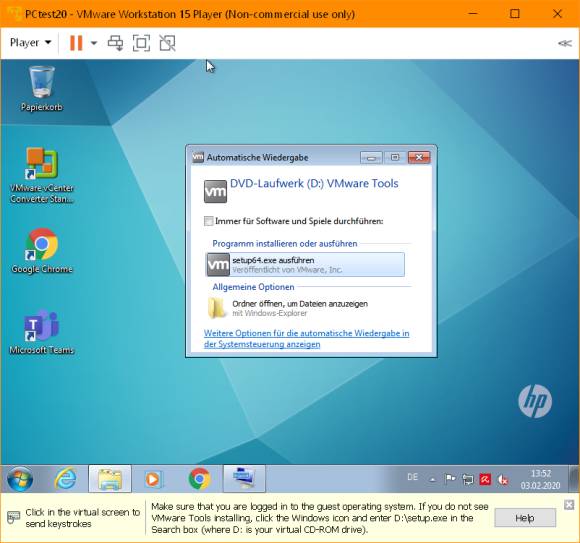Open Windows Media Player taskbar icon
Screen dimensions: 580x543
pos(154,479)
